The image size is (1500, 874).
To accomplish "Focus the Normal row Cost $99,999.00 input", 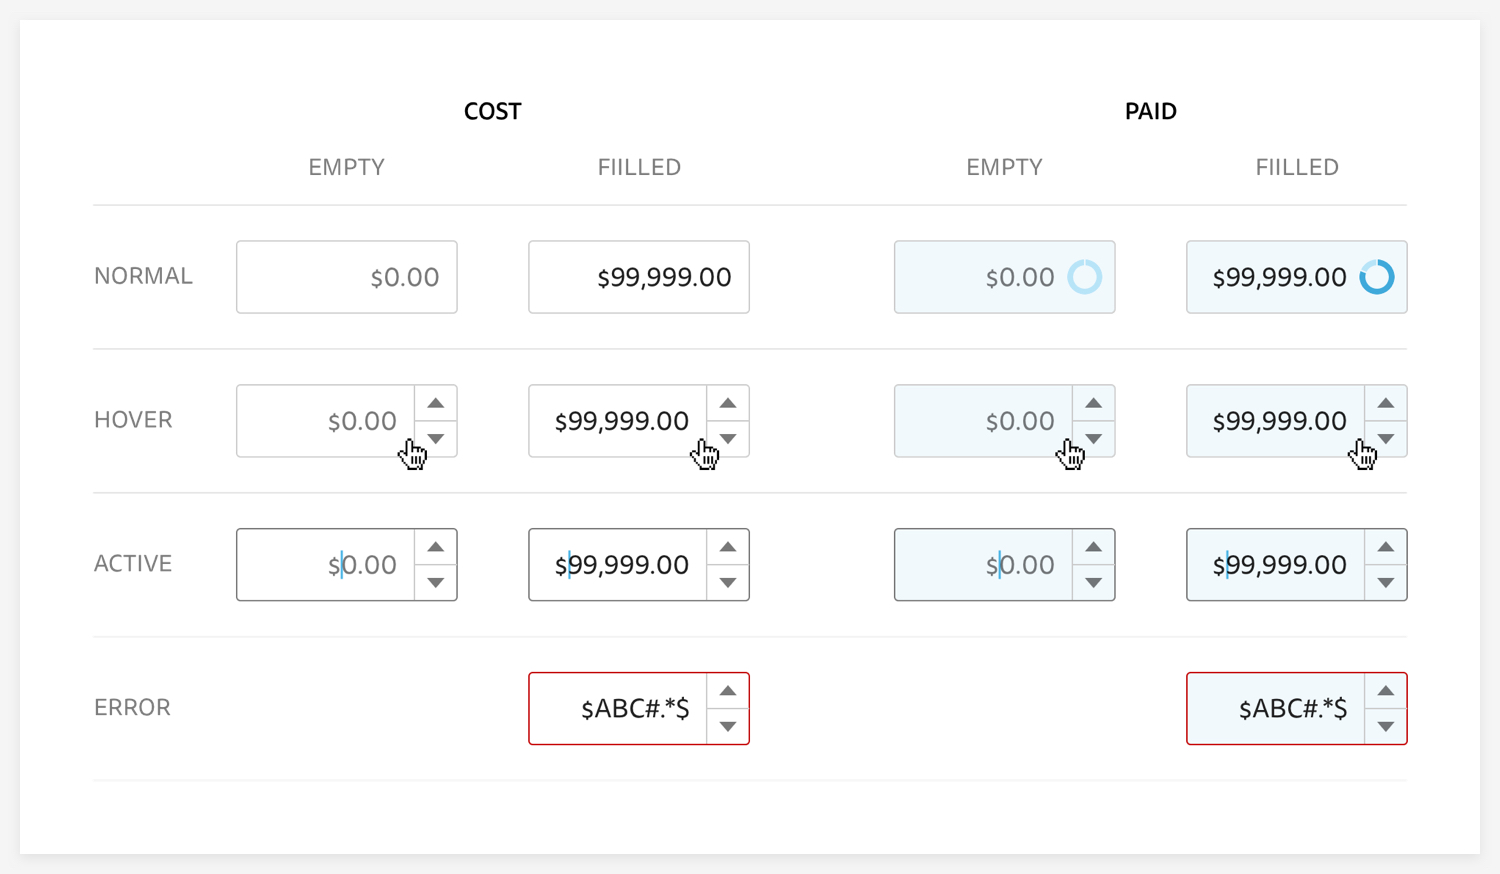I will click(x=639, y=277).
